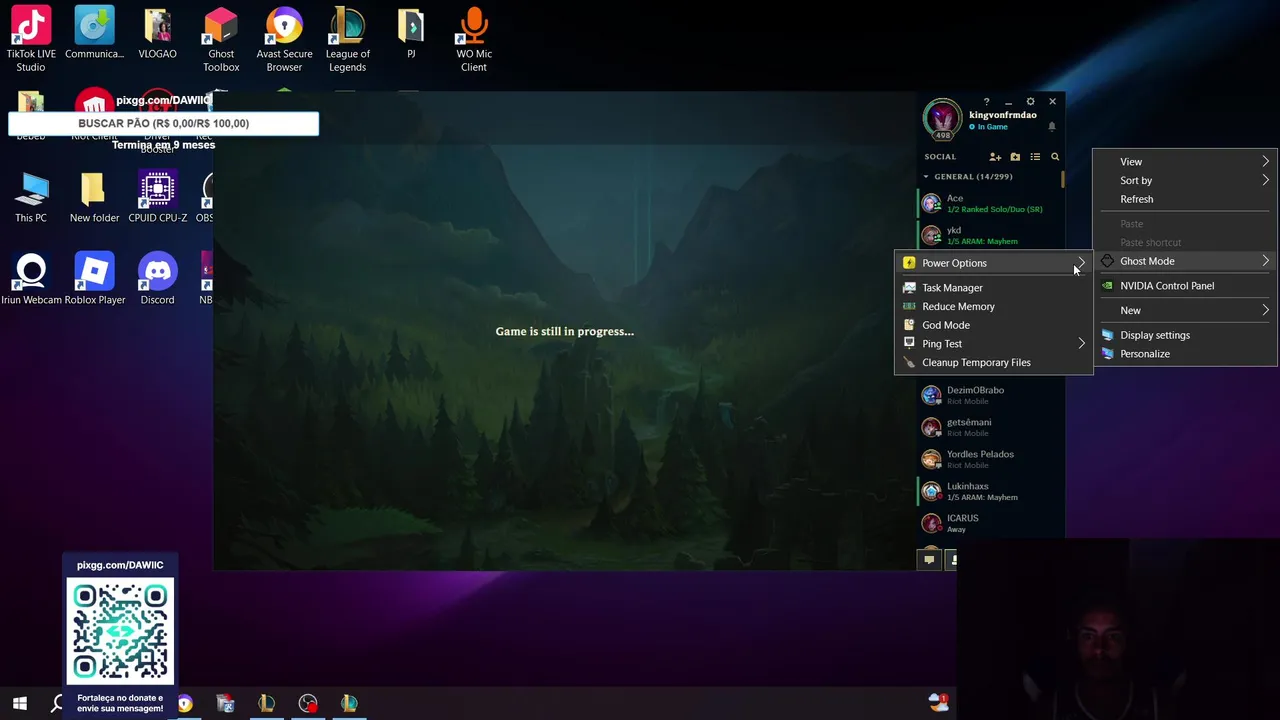1280x720 pixels.
Task: Open the Communica... desktop shortcut
Action: (x=94, y=35)
